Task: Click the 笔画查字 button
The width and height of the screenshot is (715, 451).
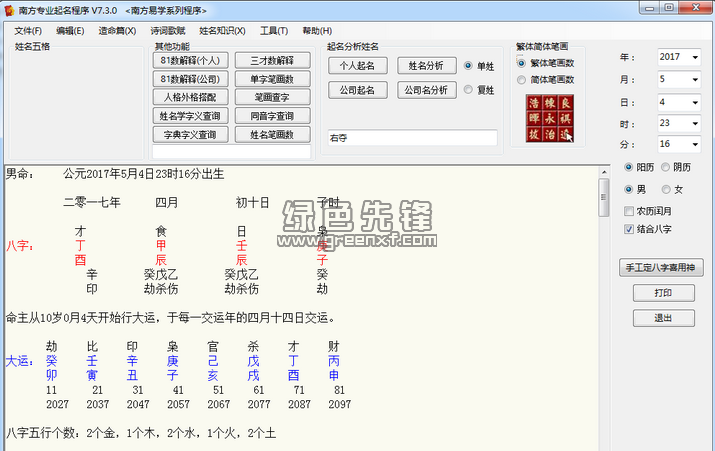Action: point(273,98)
